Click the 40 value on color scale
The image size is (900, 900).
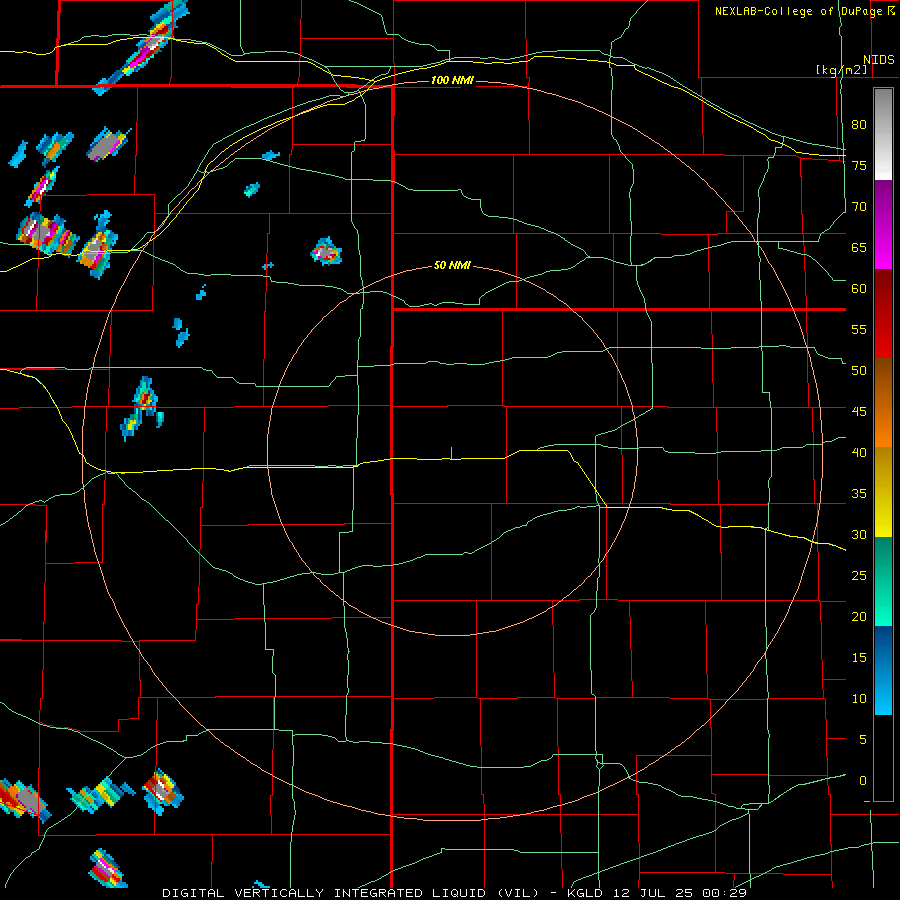coord(859,453)
